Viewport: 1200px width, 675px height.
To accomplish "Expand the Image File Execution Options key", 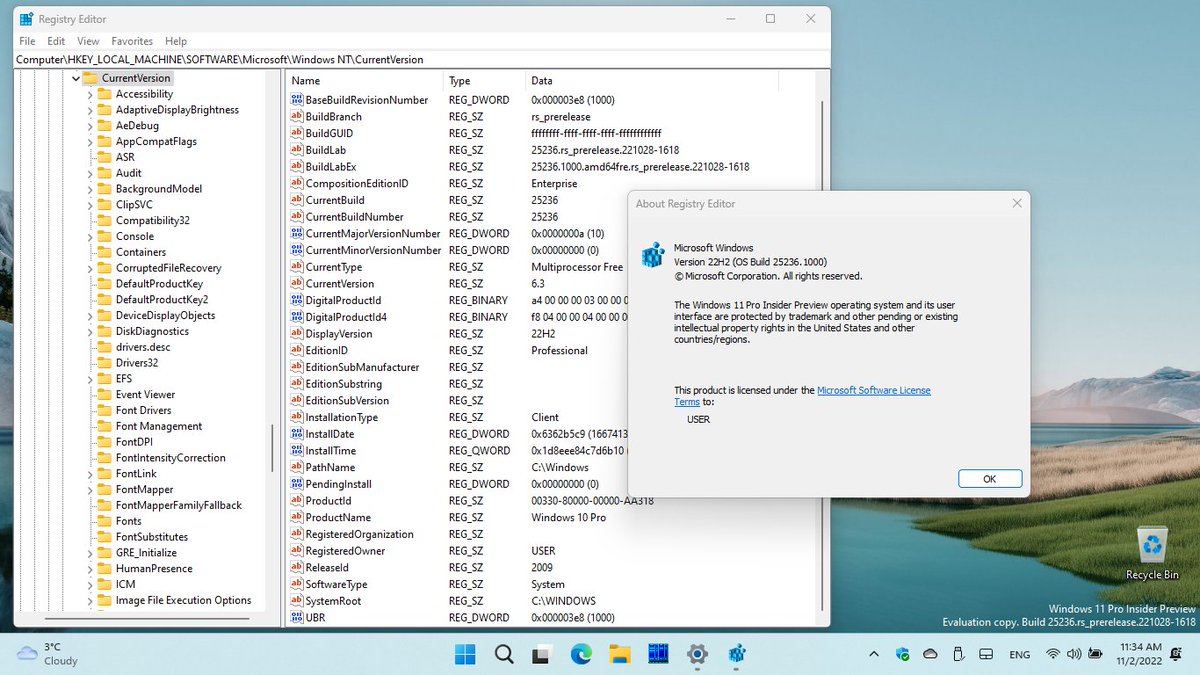I will [90, 600].
